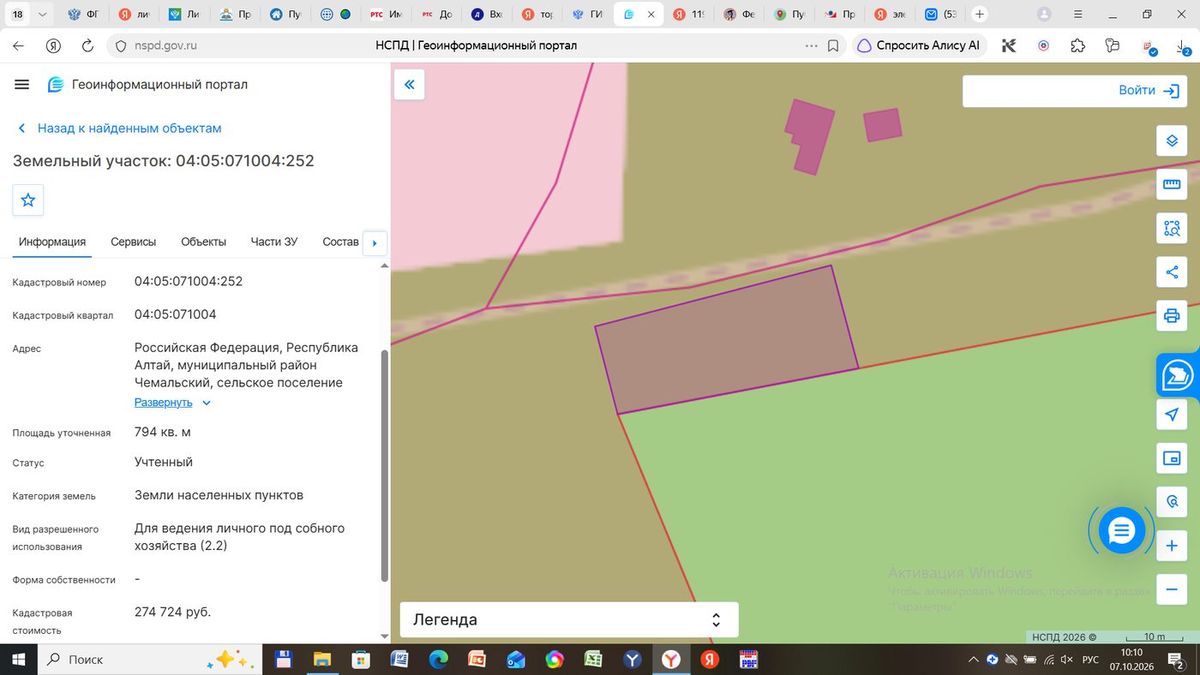
Task: Share the current map view
Action: (1171, 272)
